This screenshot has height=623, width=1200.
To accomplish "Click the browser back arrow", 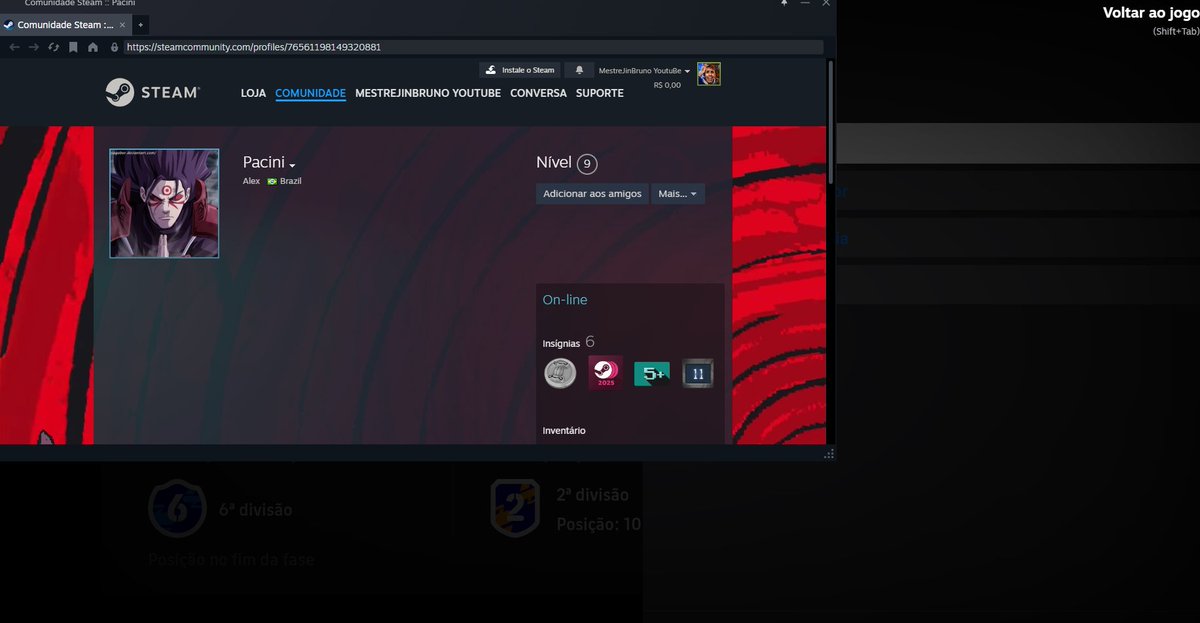I will click(x=14, y=46).
